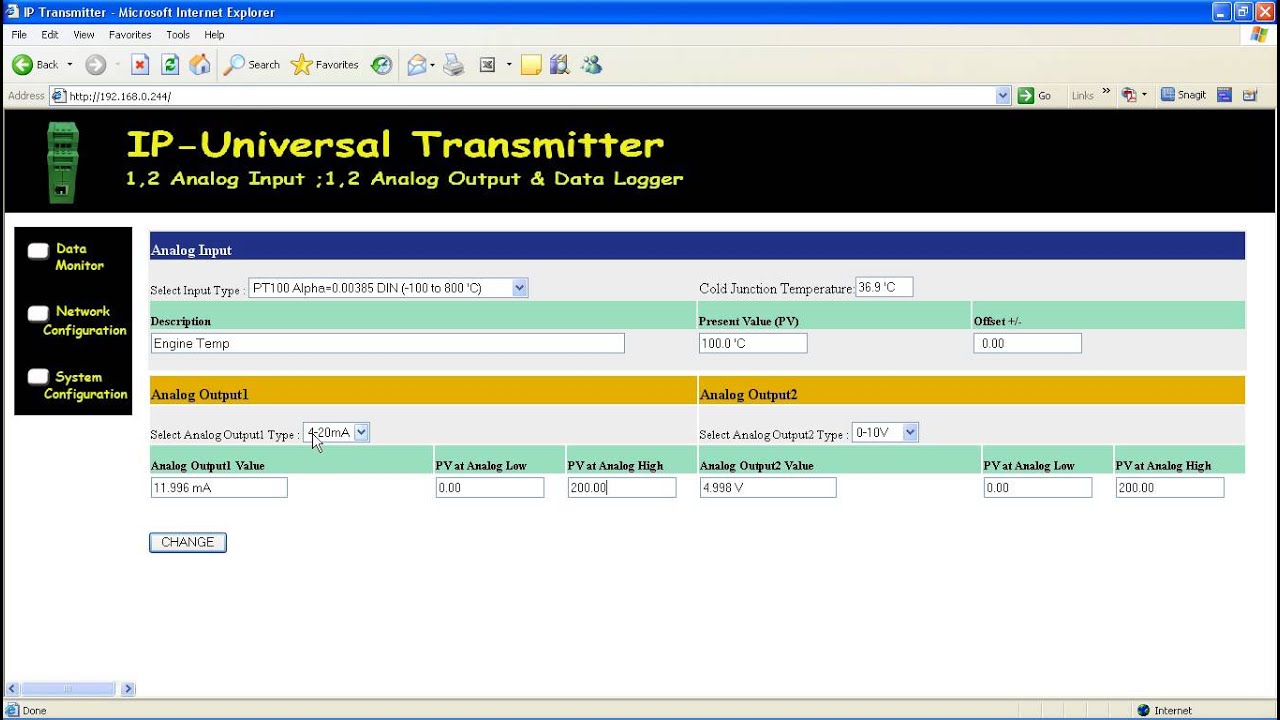
Task: Click the transmitter device logo image
Action: [x=63, y=161]
